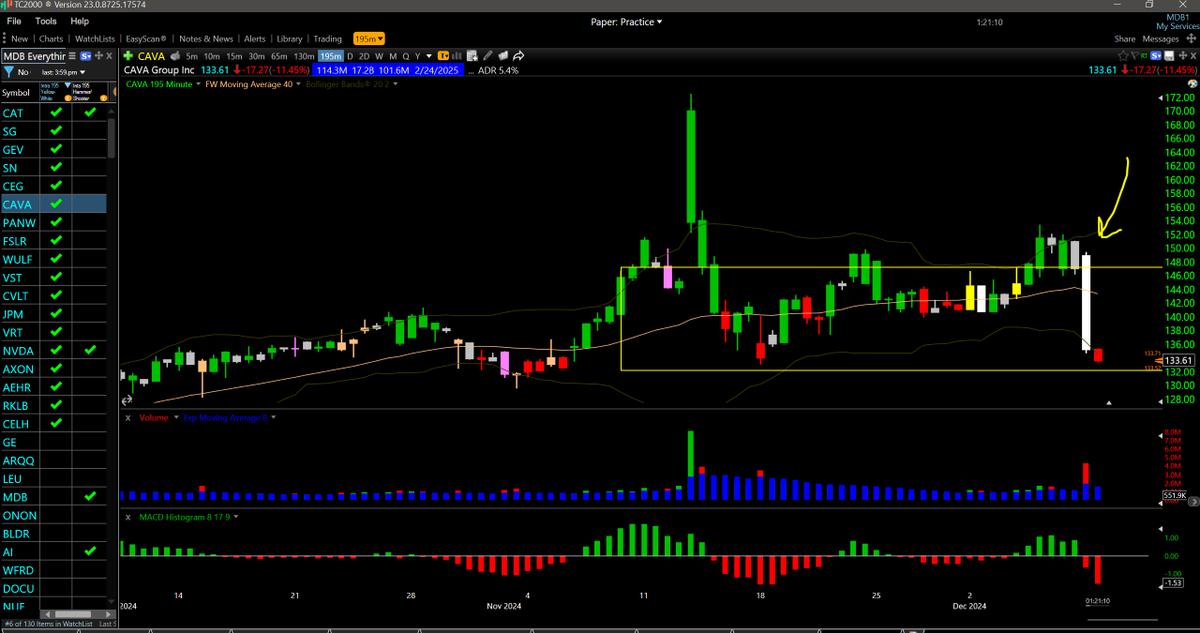This screenshot has height=633, width=1200.
Task: Click the bar chart style icon
Action: point(456,56)
